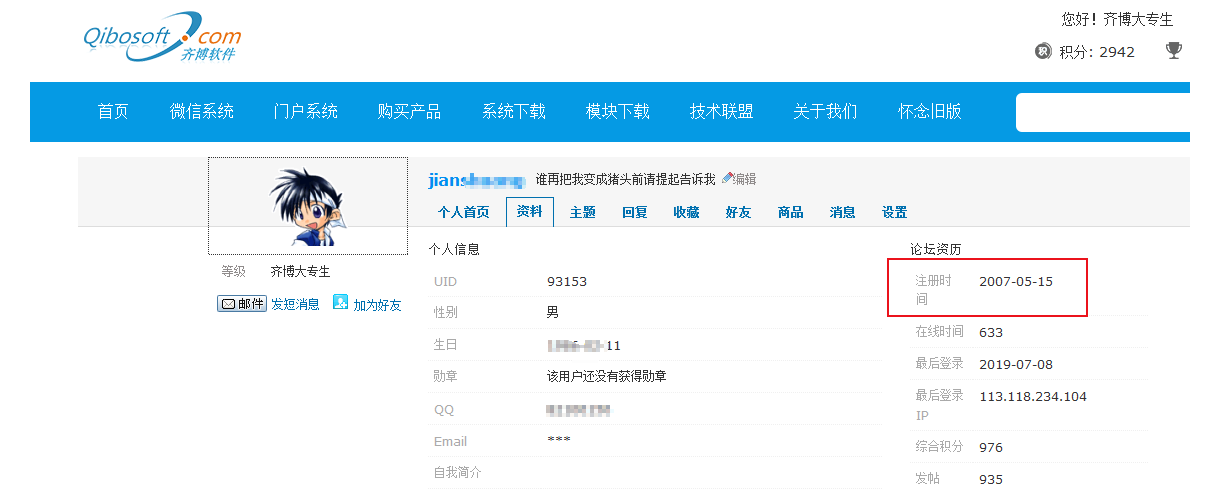Image resolution: width=1208 pixels, height=489 pixels.
Task: Click the points coin icon
Action: (1043, 51)
